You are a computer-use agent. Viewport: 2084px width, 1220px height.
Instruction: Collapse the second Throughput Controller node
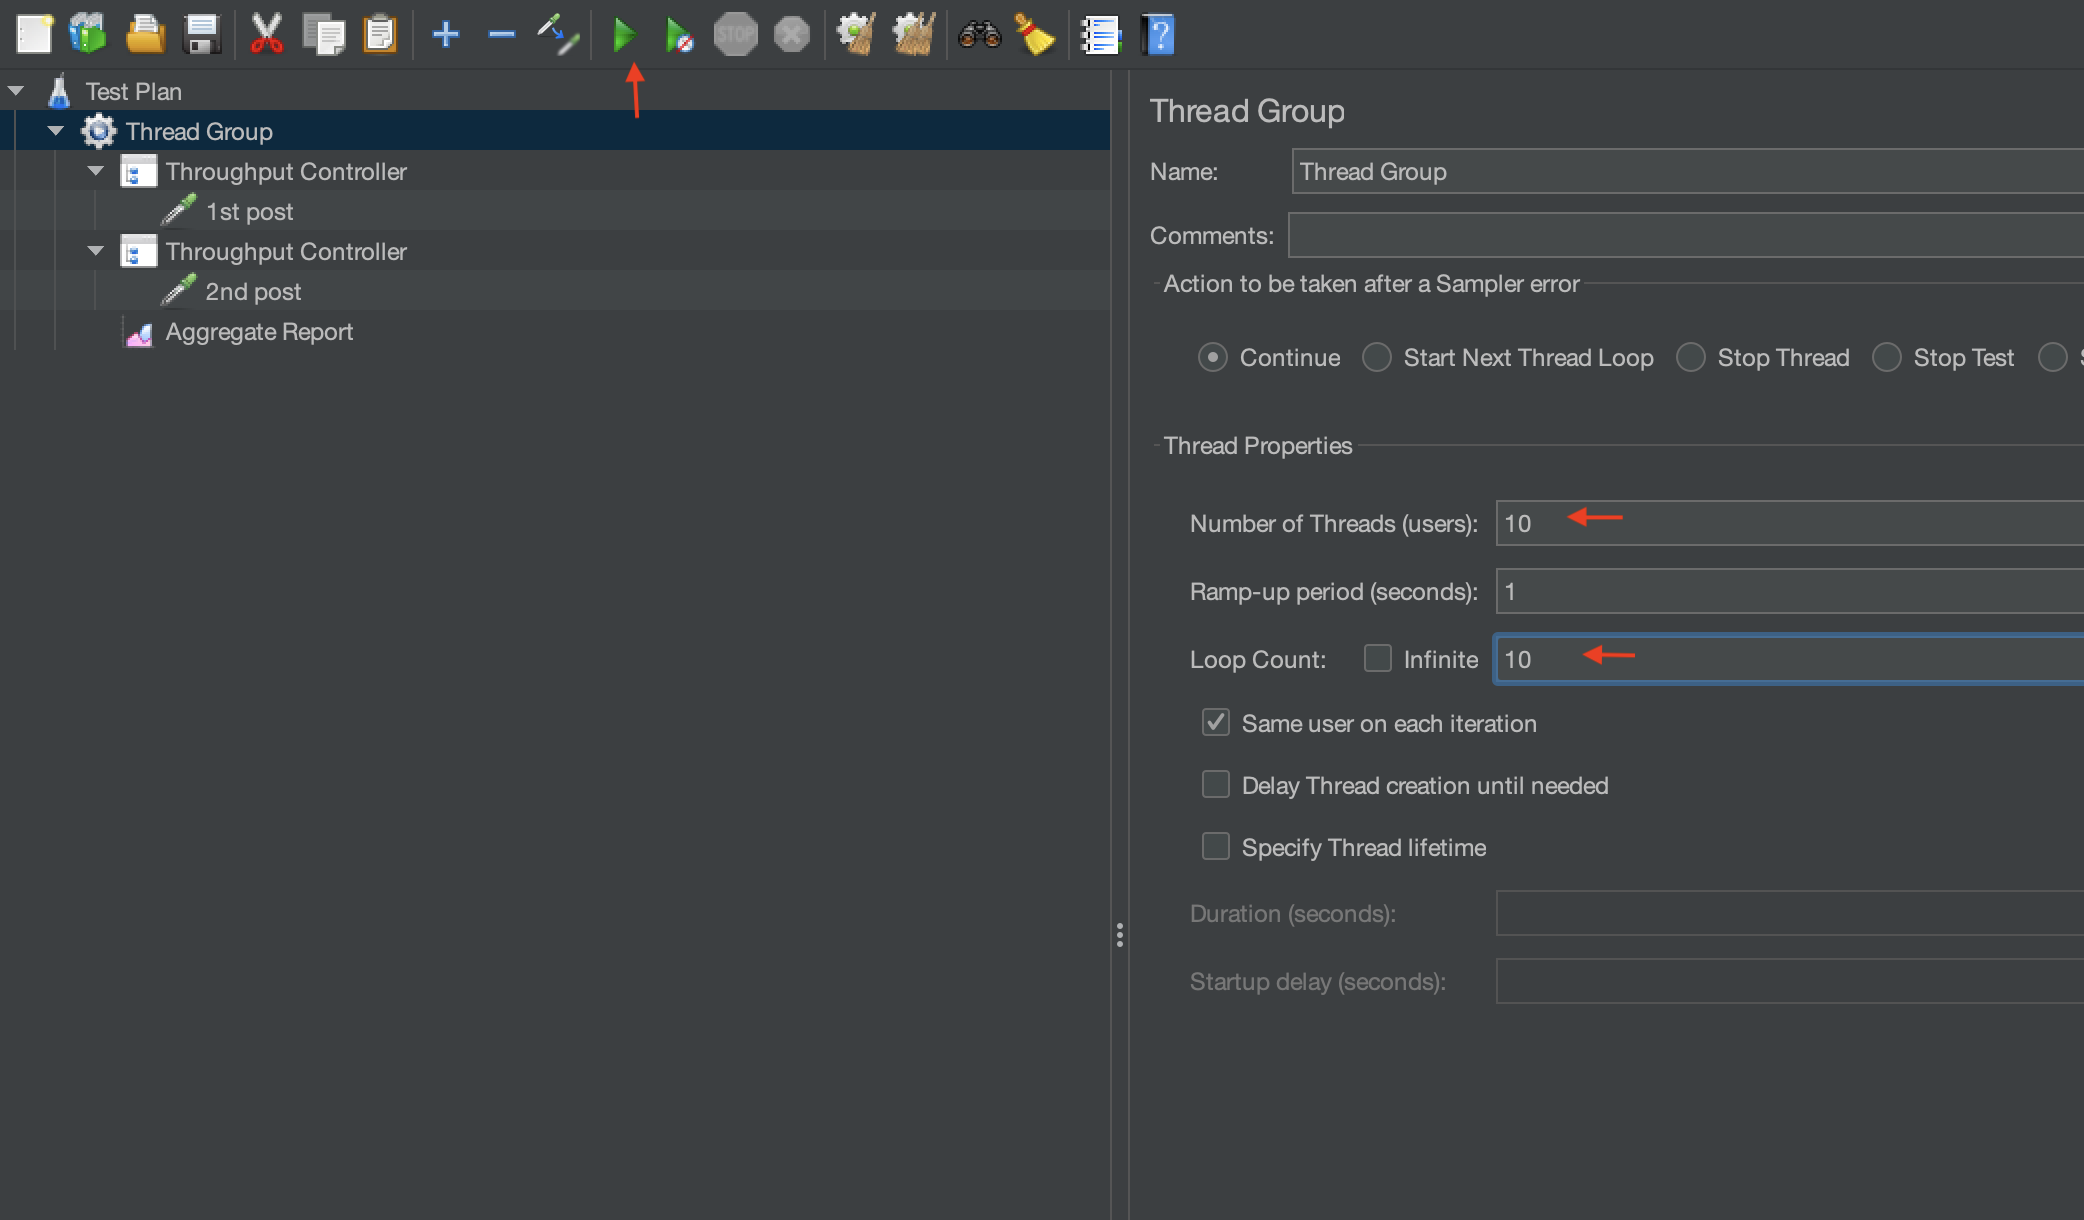coord(96,251)
